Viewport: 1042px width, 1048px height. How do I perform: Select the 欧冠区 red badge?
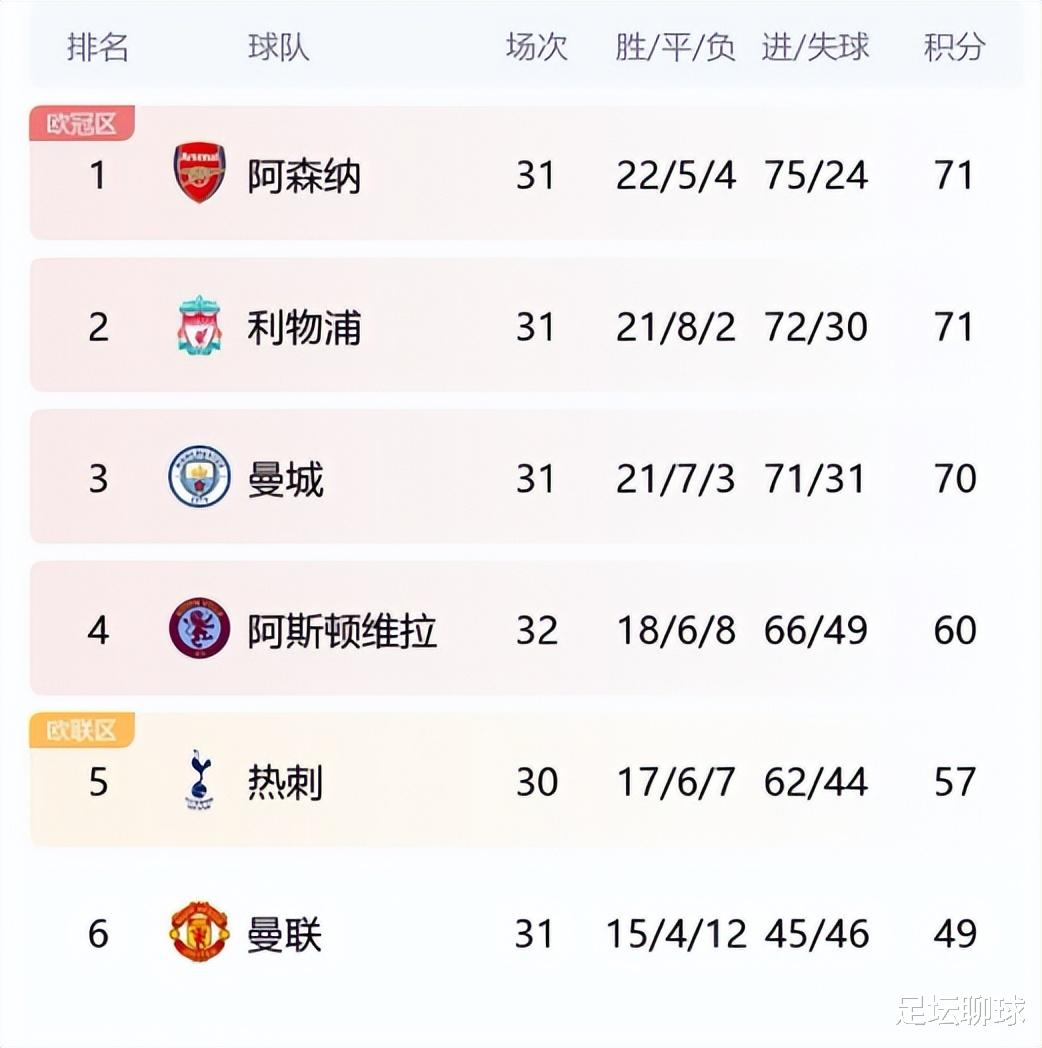pyautogui.click(x=82, y=124)
